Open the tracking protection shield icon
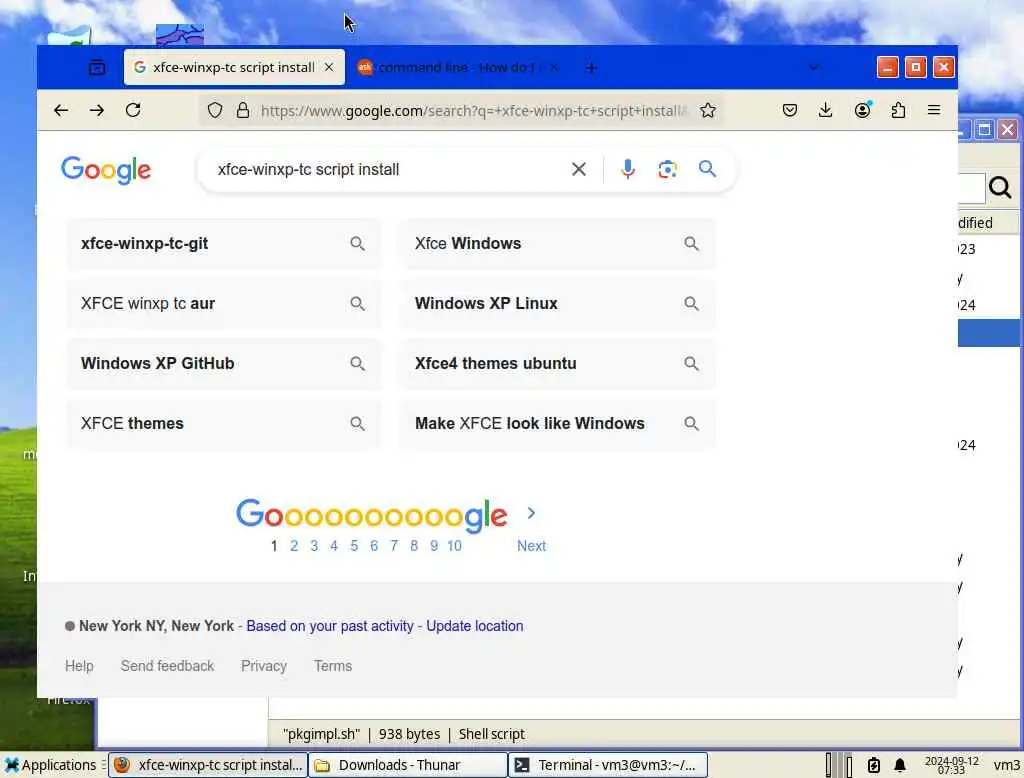The width and height of the screenshot is (1024, 778). pos(215,110)
